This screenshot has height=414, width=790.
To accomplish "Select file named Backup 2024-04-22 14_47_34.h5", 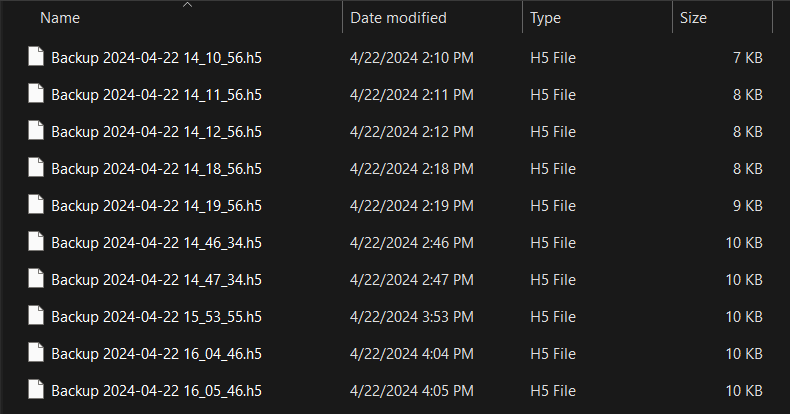I will (156, 279).
